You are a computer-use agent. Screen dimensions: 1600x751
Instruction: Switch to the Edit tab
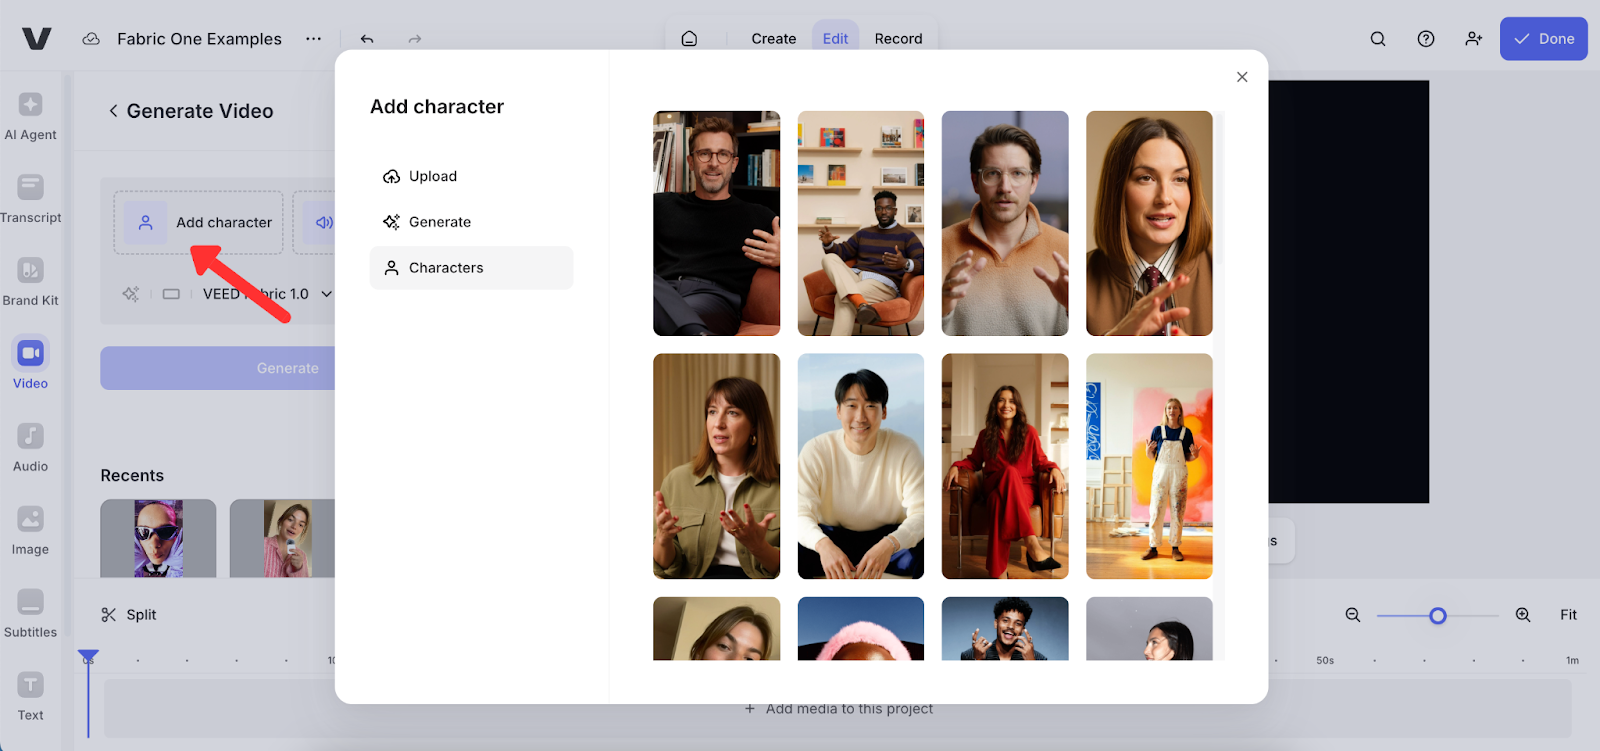coord(835,39)
